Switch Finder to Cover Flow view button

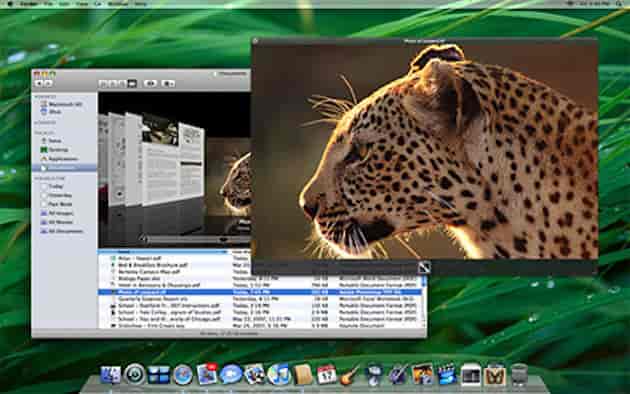pos(132,84)
